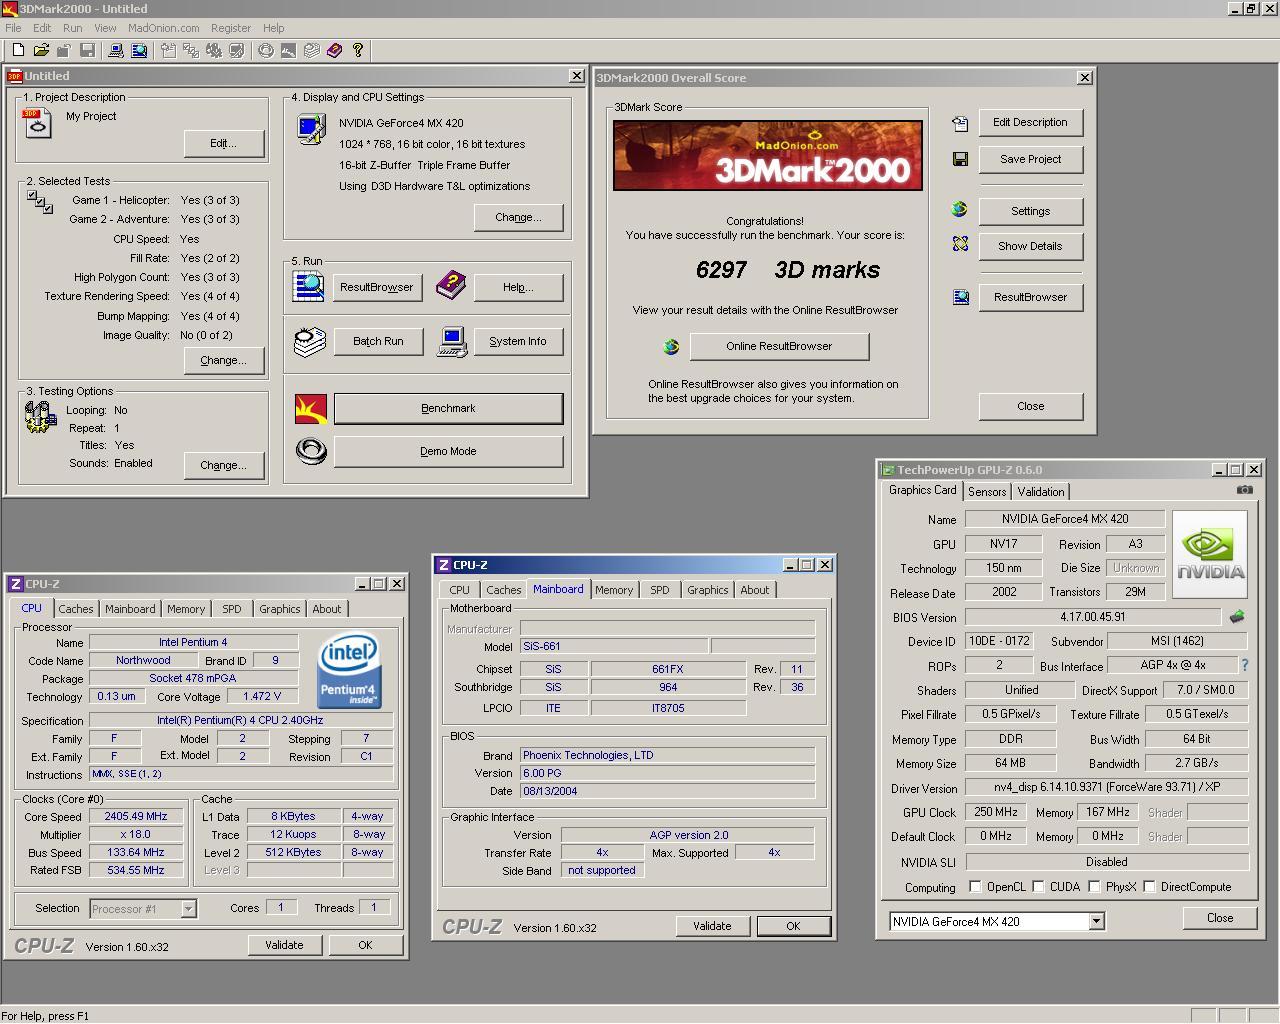The height and width of the screenshot is (1024, 1280).
Task: Open the File menu
Action: tap(13, 28)
